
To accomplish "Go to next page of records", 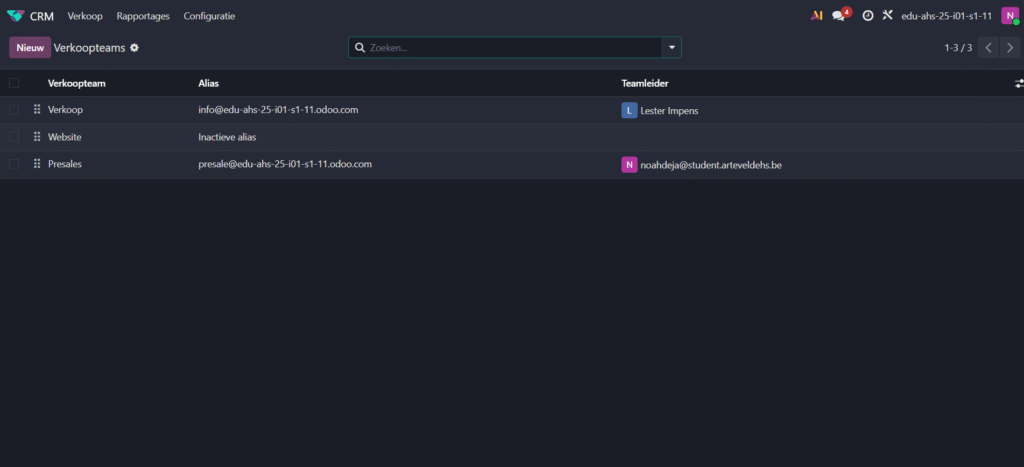I will coord(1010,48).
